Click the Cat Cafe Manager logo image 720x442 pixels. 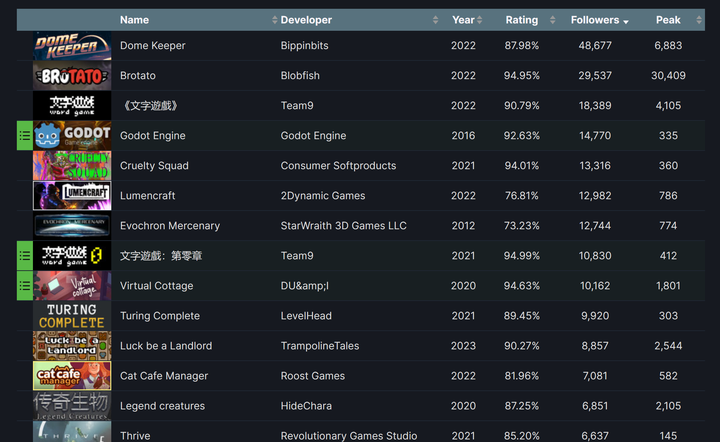click(72, 376)
